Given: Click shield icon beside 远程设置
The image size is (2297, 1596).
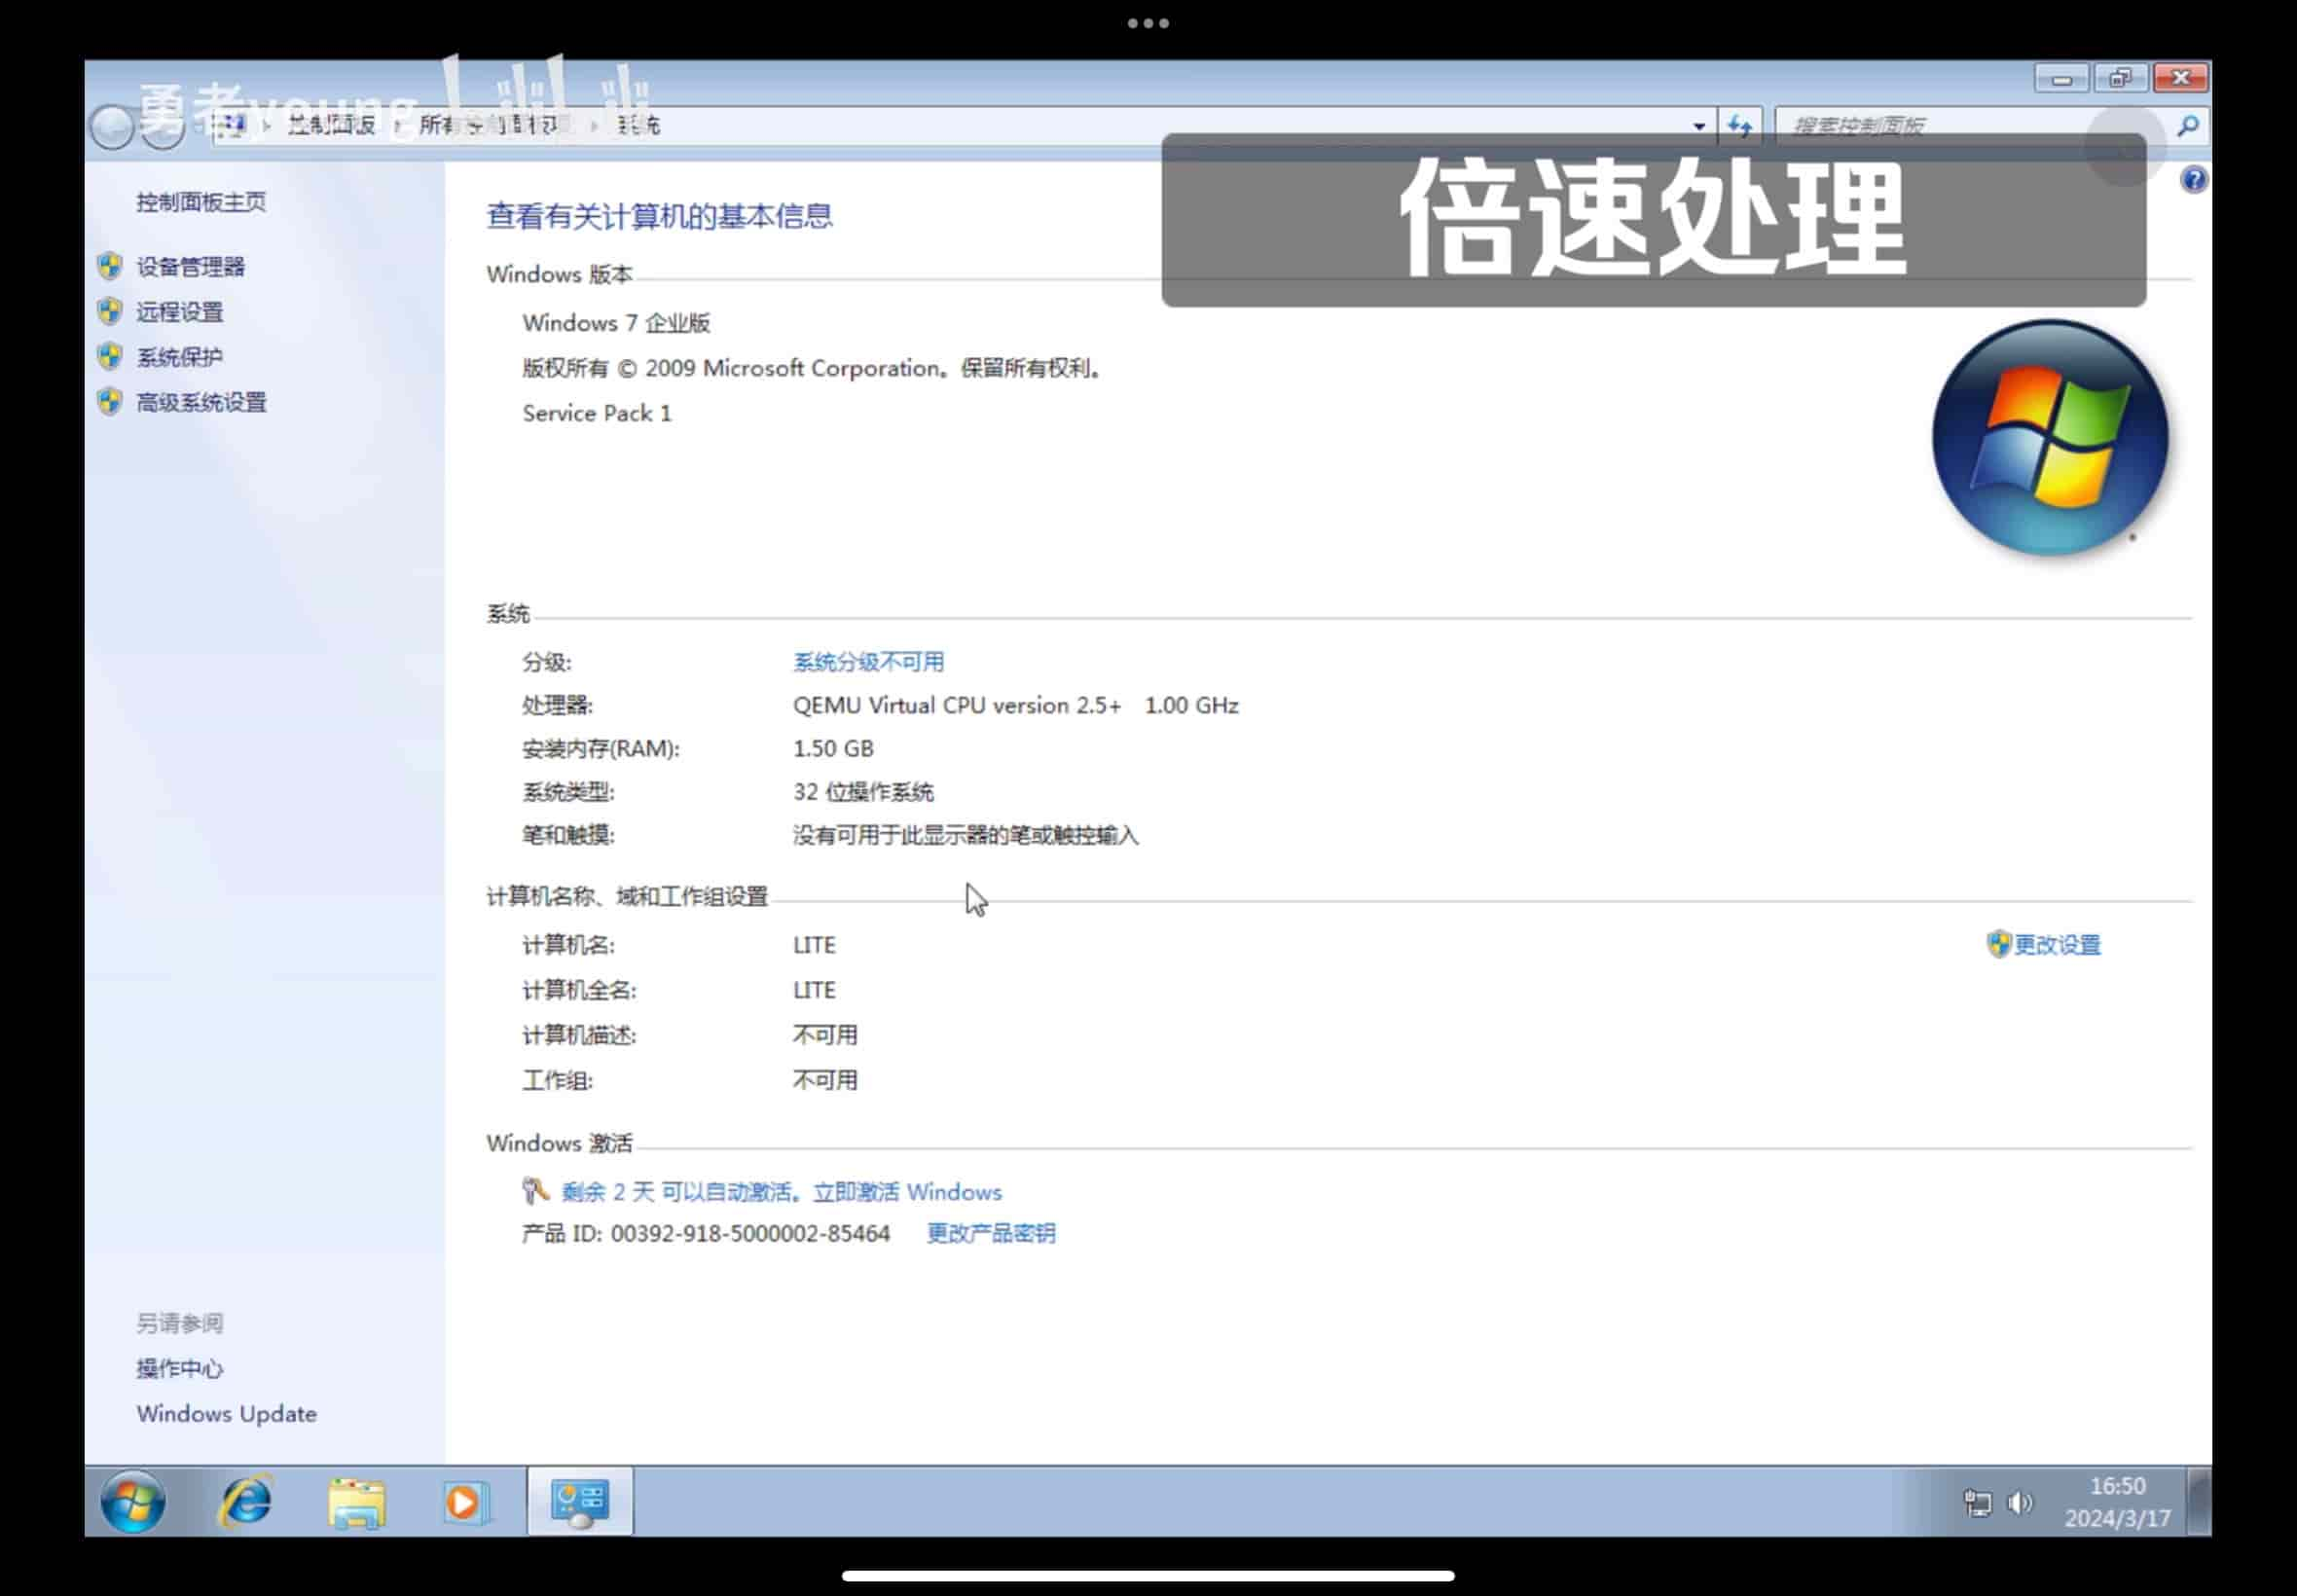Looking at the screenshot, I should tap(110, 311).
